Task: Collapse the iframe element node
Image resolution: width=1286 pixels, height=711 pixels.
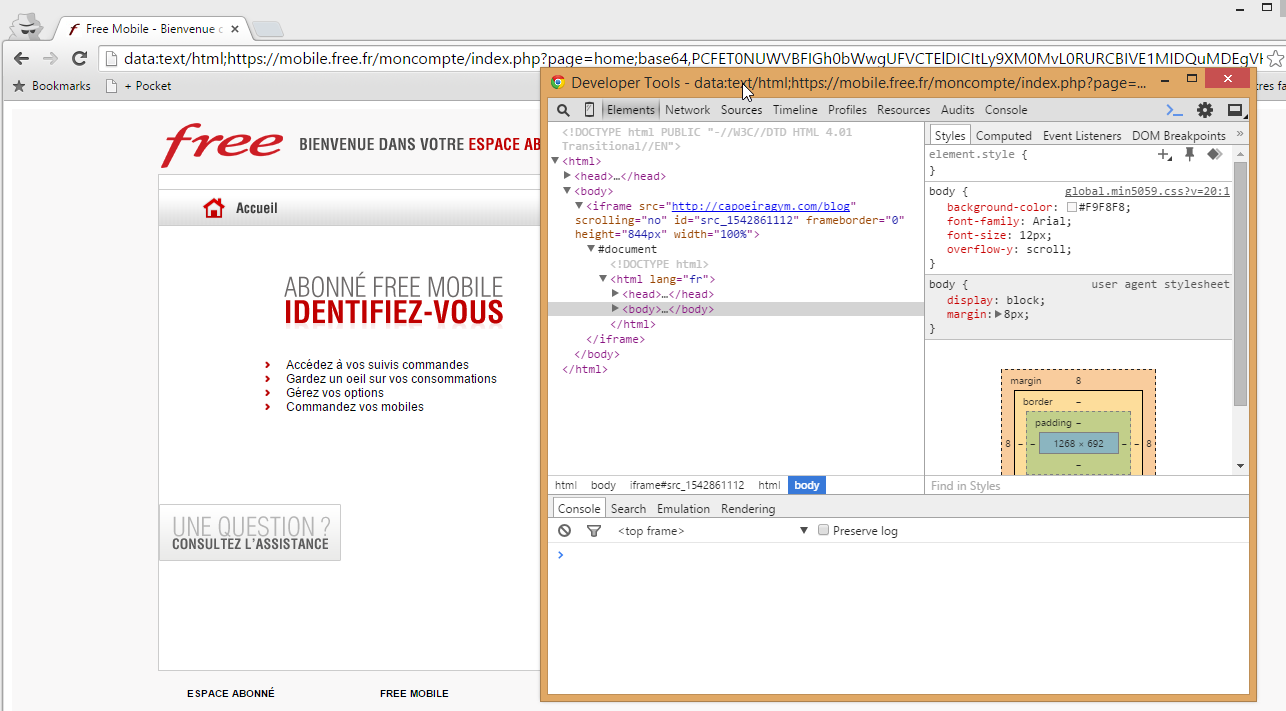Action: click(x=579, y=206)
